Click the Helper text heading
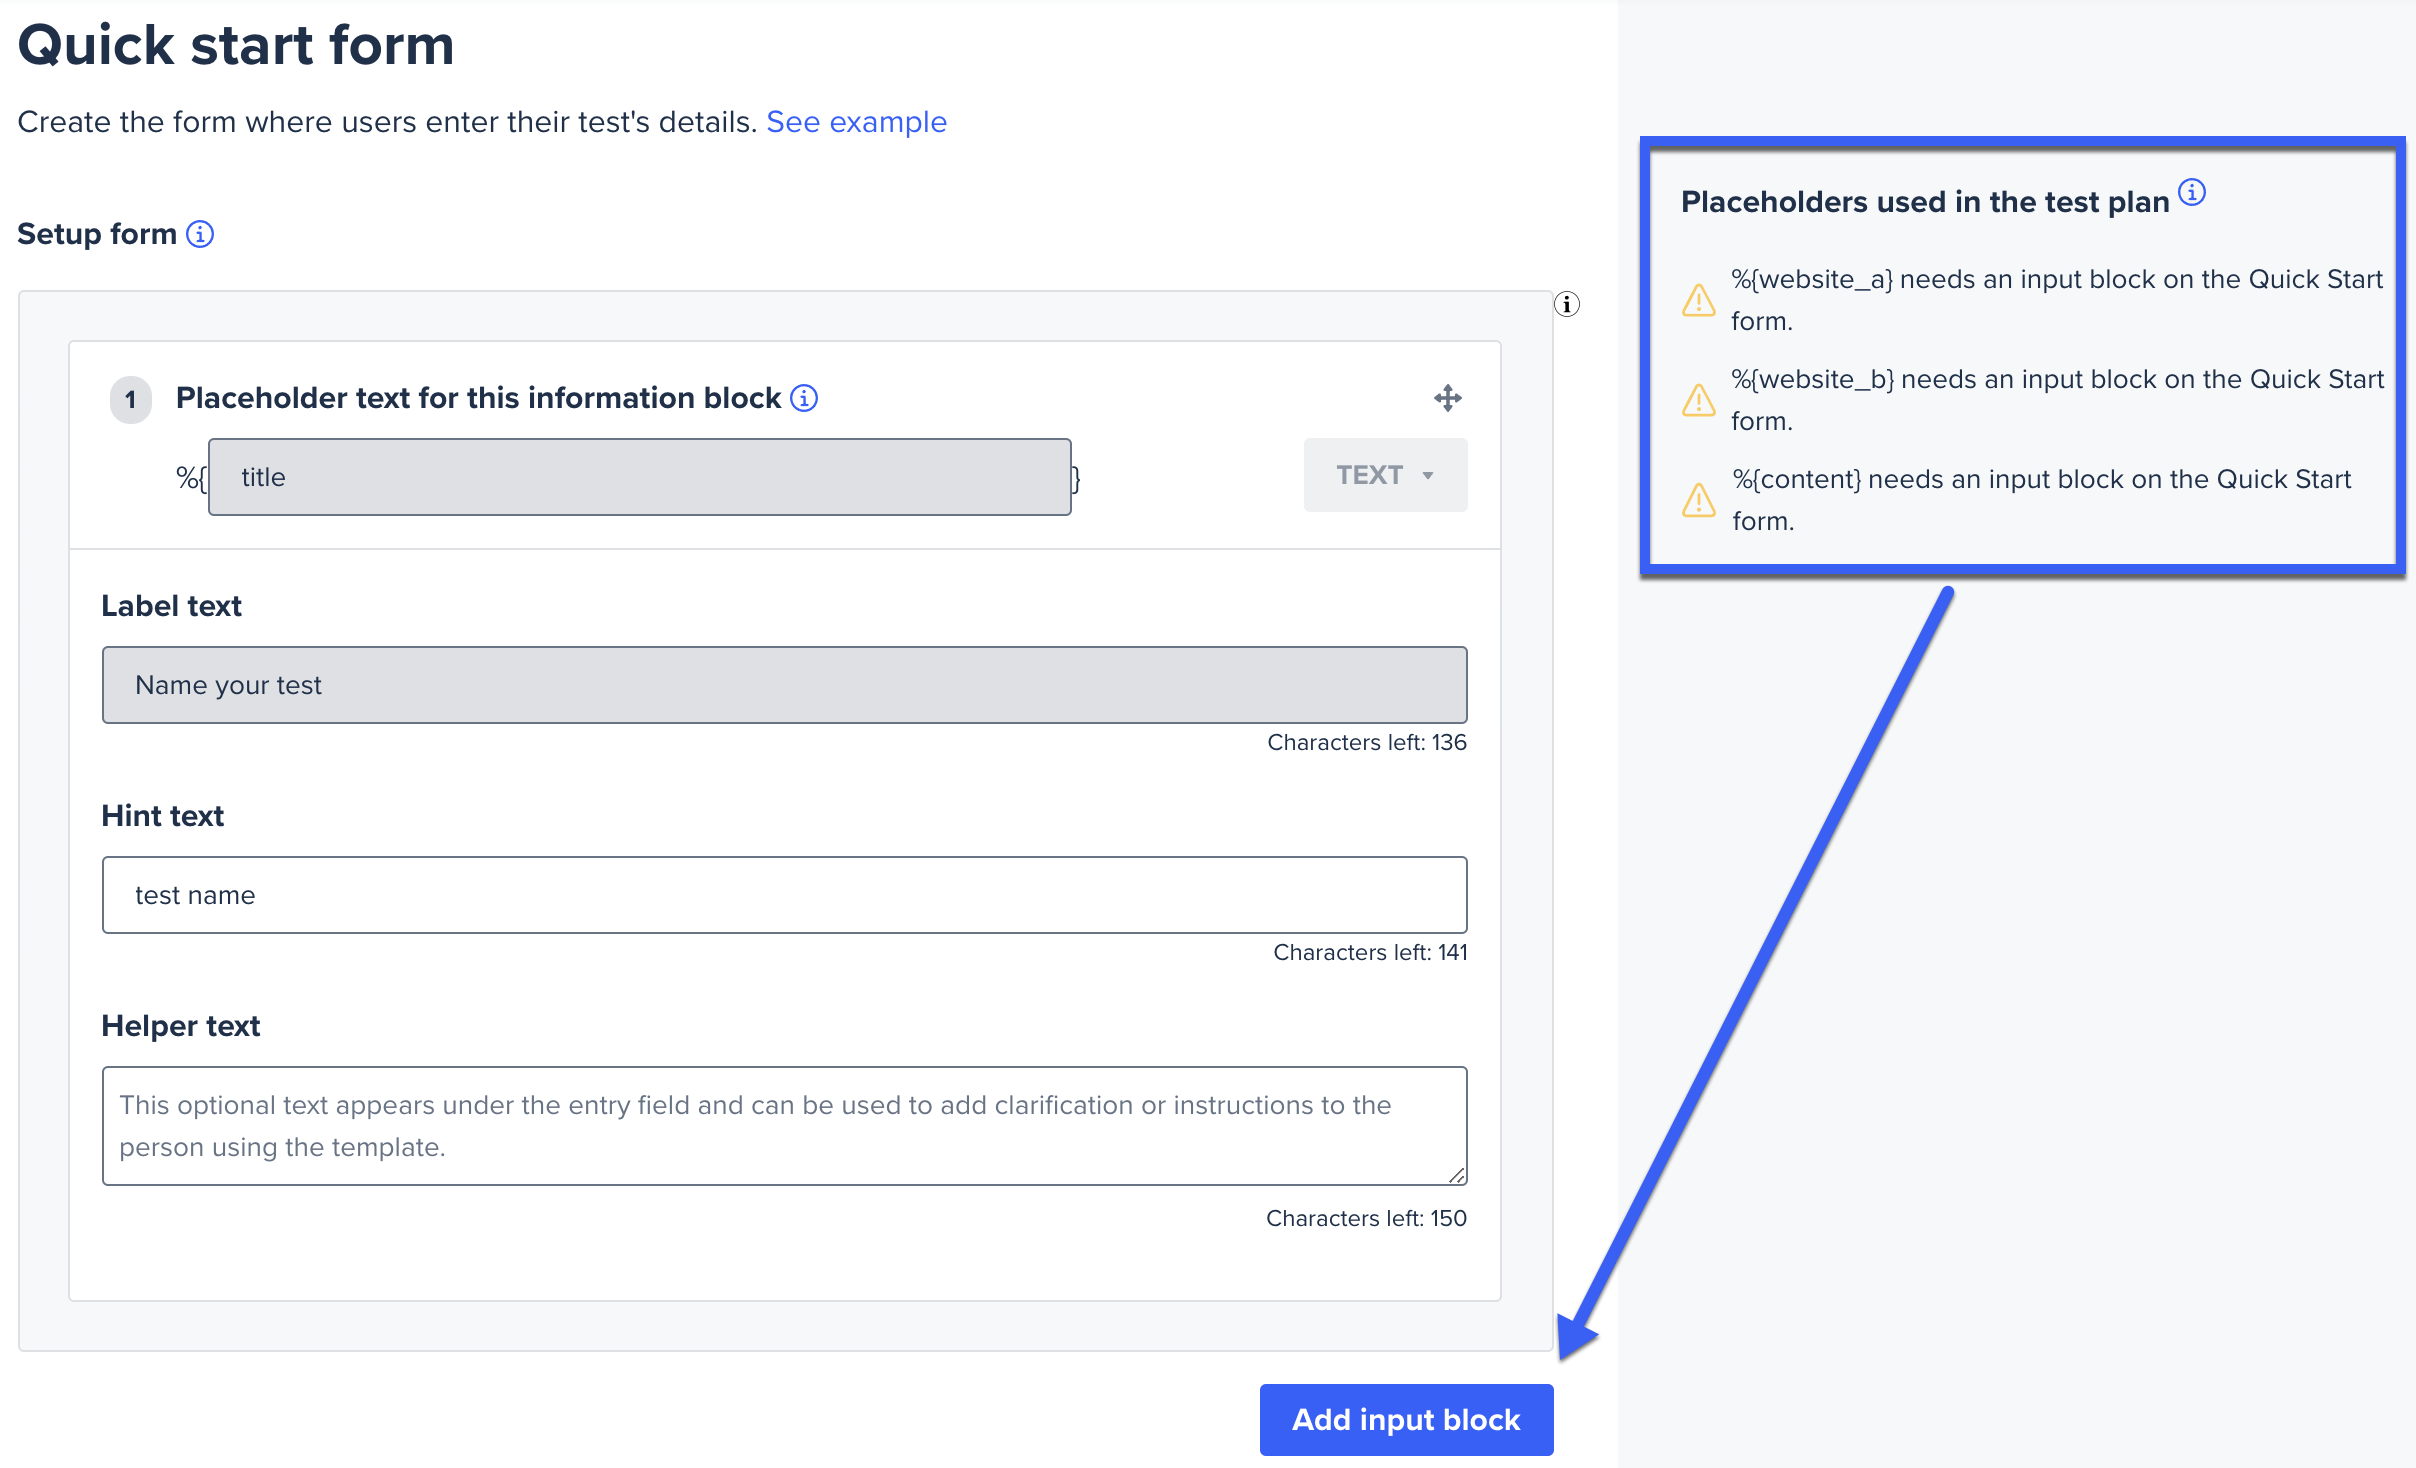This screenshot has height=1468, width=2416. coord(180,1026)
